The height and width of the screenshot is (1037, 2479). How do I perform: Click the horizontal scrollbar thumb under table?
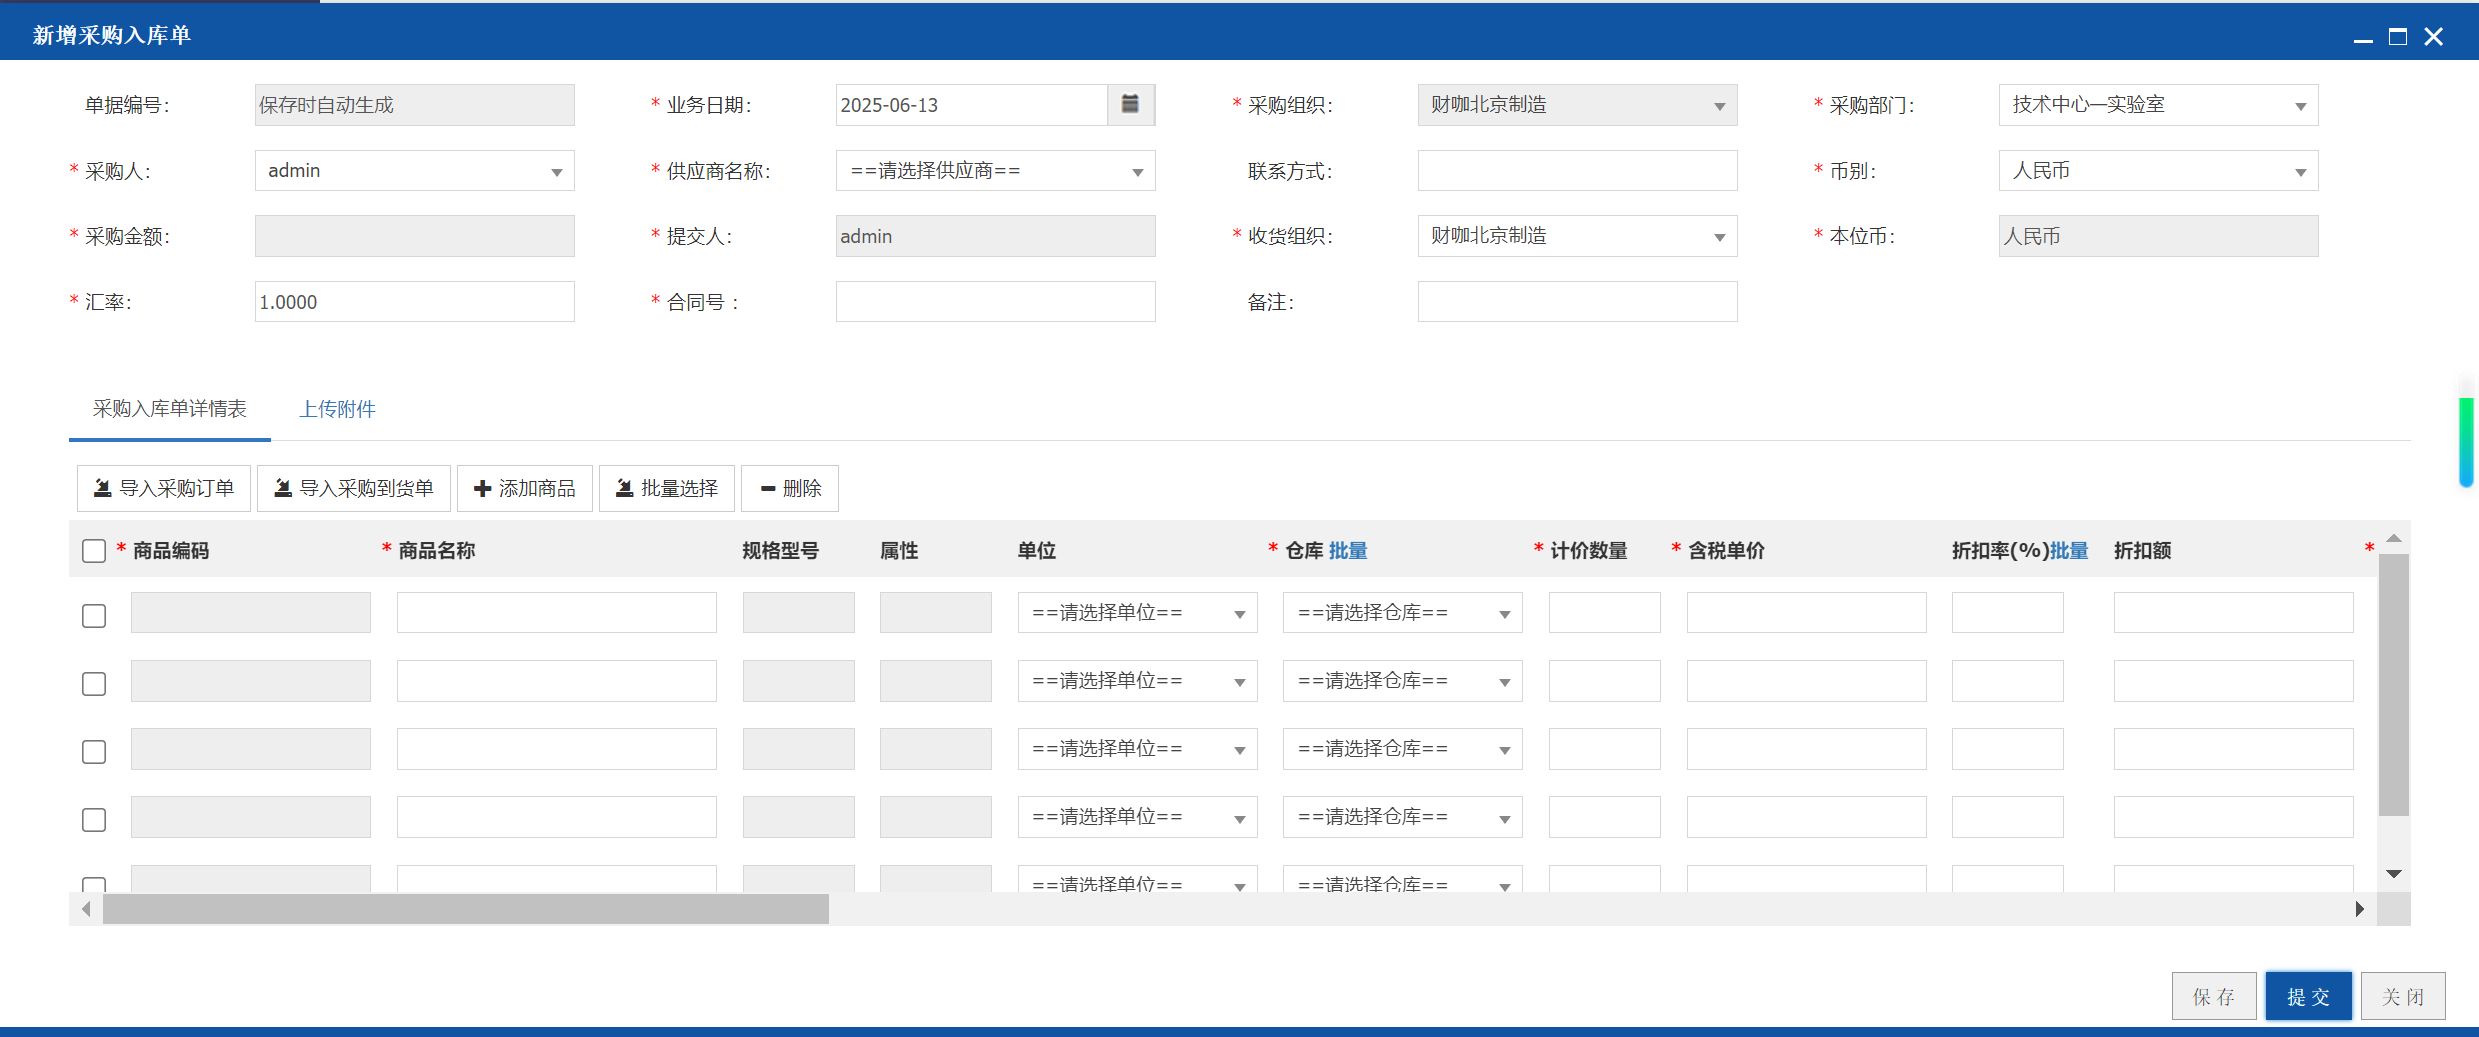[x=466, y=909]
